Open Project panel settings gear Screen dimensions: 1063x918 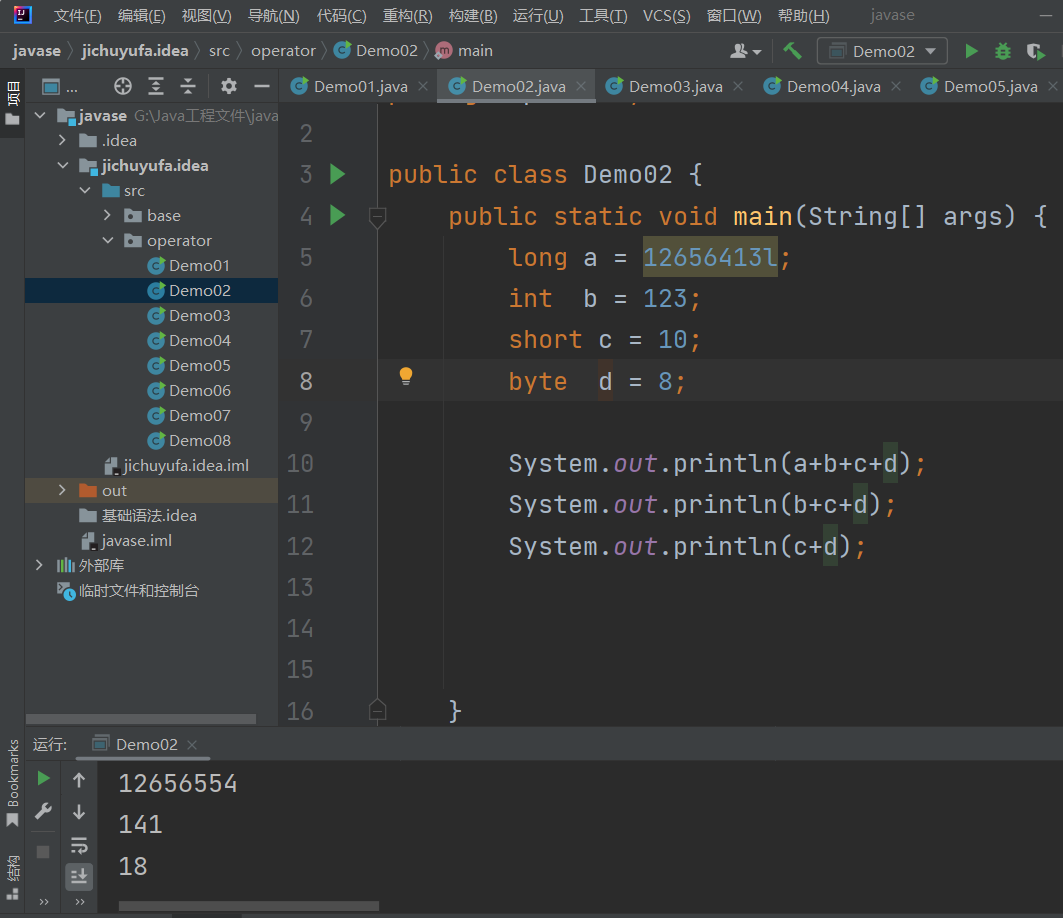click(229, 86)
